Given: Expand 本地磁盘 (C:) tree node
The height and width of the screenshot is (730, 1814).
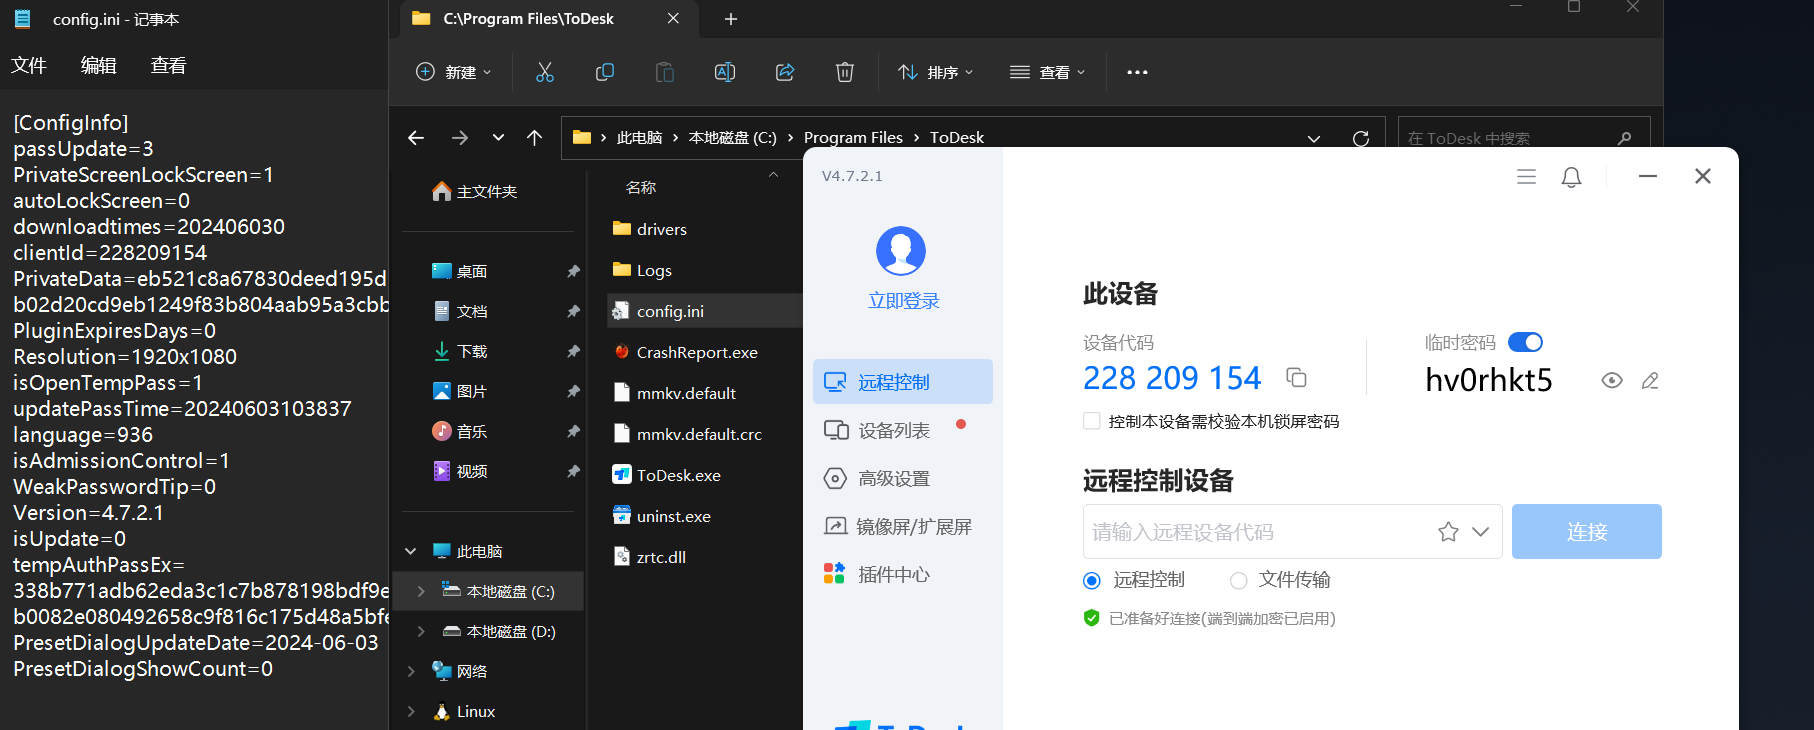Looking at the screenshot, I should (x=421, y=591).
